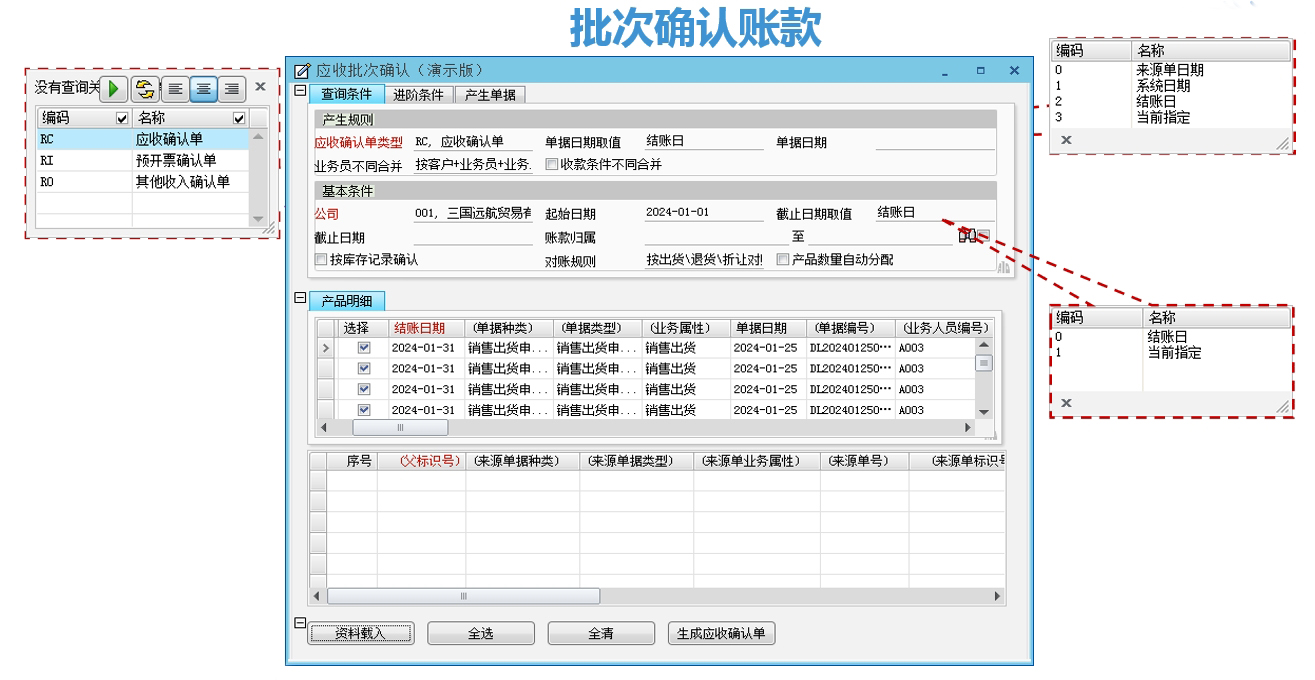
Task: Select the RO 其他收入确认单 row
Action: coord(141,182)
